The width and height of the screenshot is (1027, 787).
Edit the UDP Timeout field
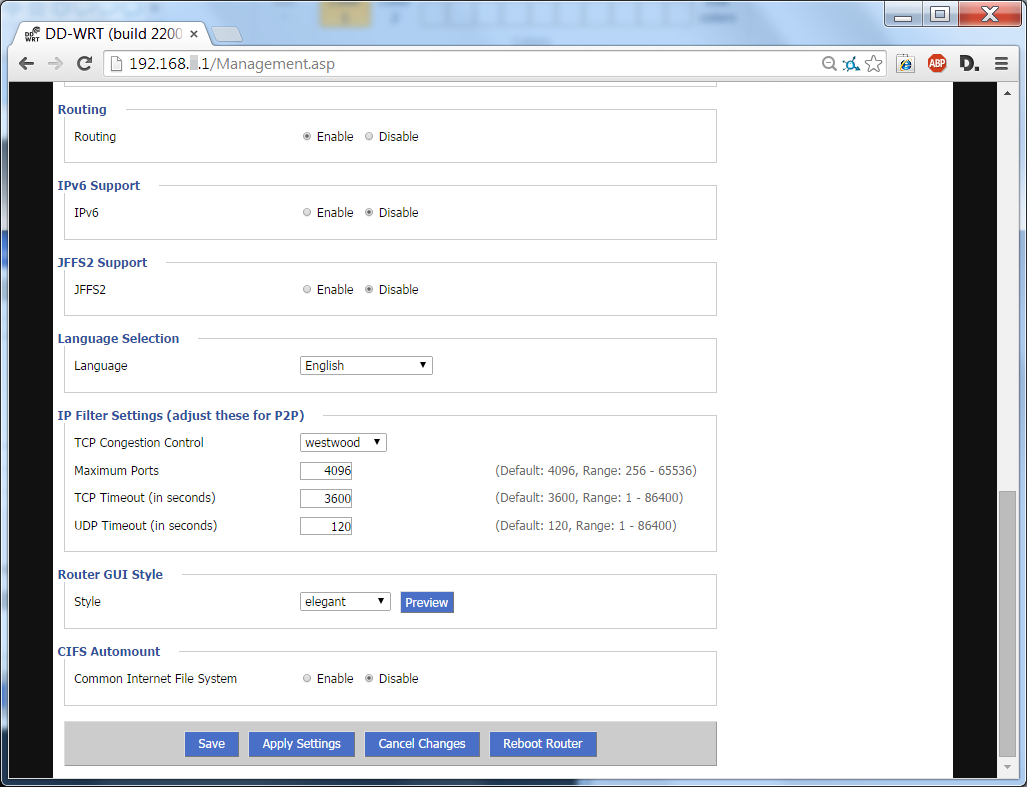pos(326,526)
